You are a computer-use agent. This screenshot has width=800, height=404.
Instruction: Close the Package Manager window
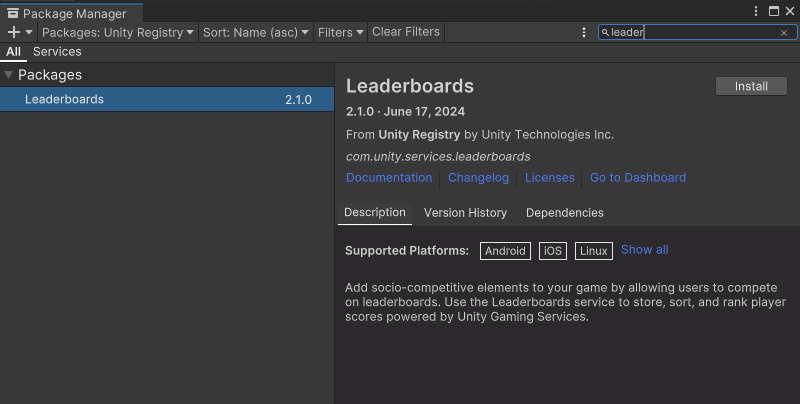(x=790, y=11)
